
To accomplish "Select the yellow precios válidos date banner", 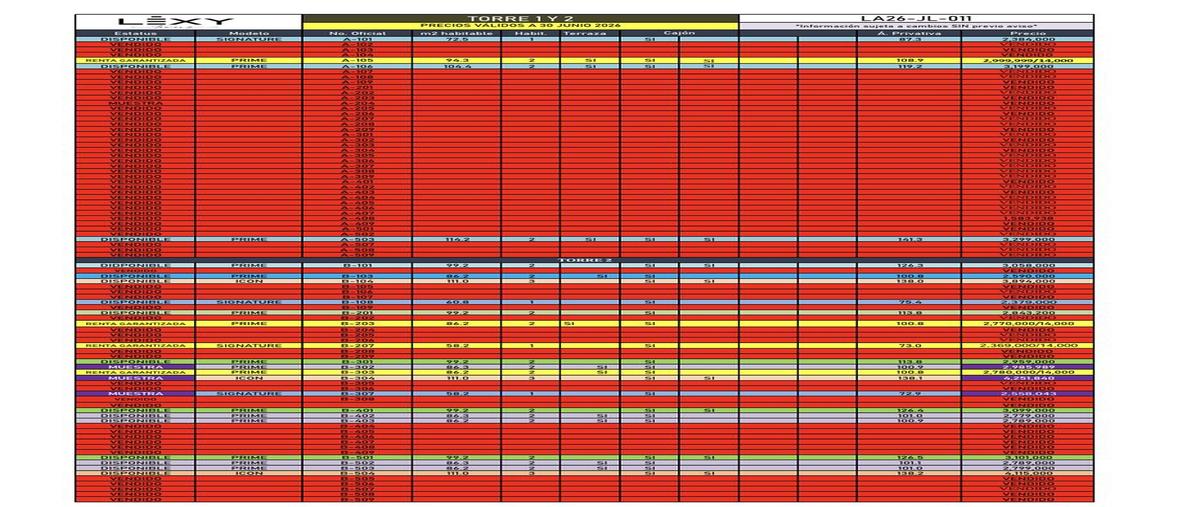I will [x=521, y=26].
